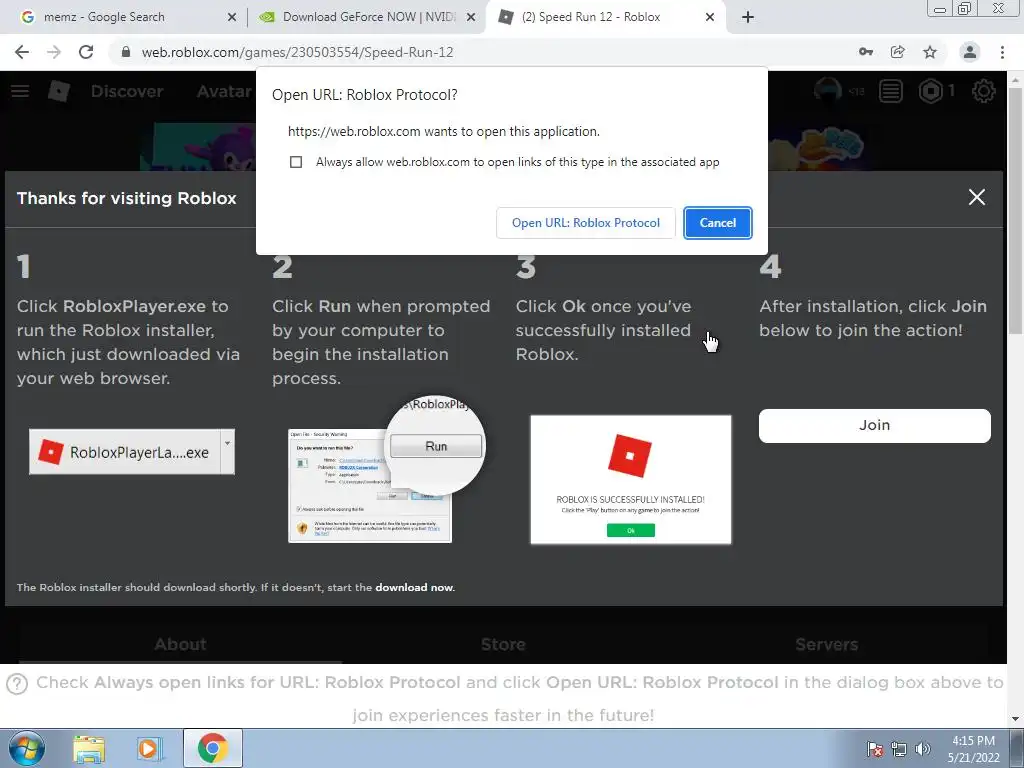This screenshot has width=1024, height=768.
Task: Open the Discover menu item
Action: point(127,91)
